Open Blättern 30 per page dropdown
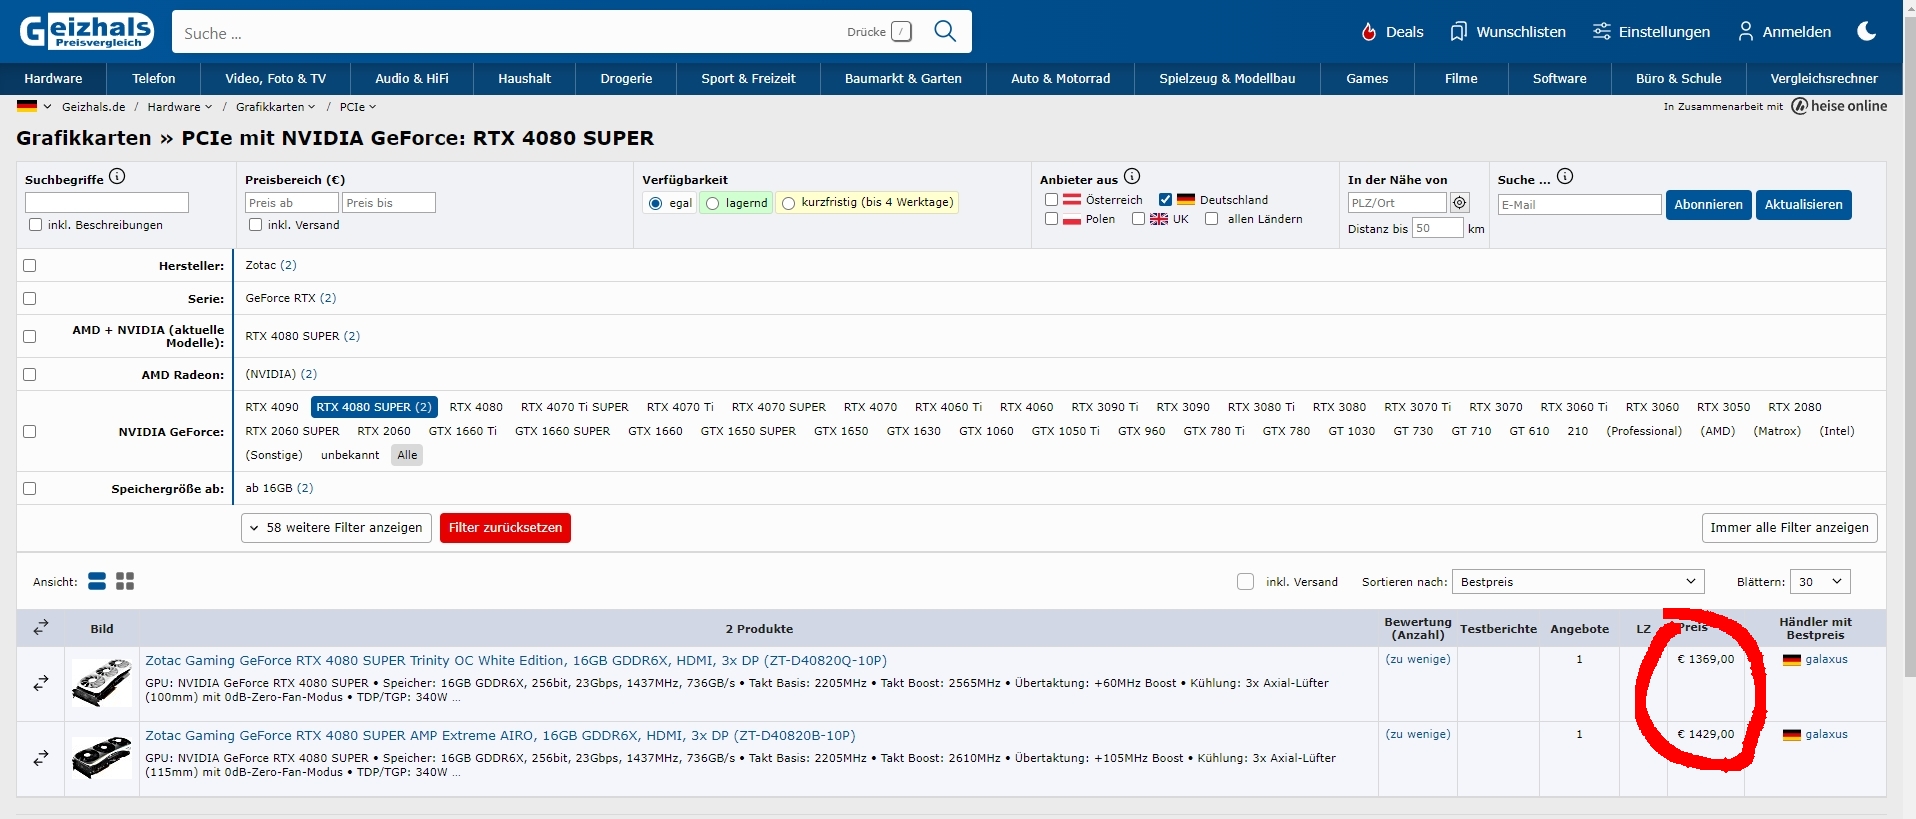Image resolution: width=1916 pixels, height=819 pixels. pos(1820,582)
